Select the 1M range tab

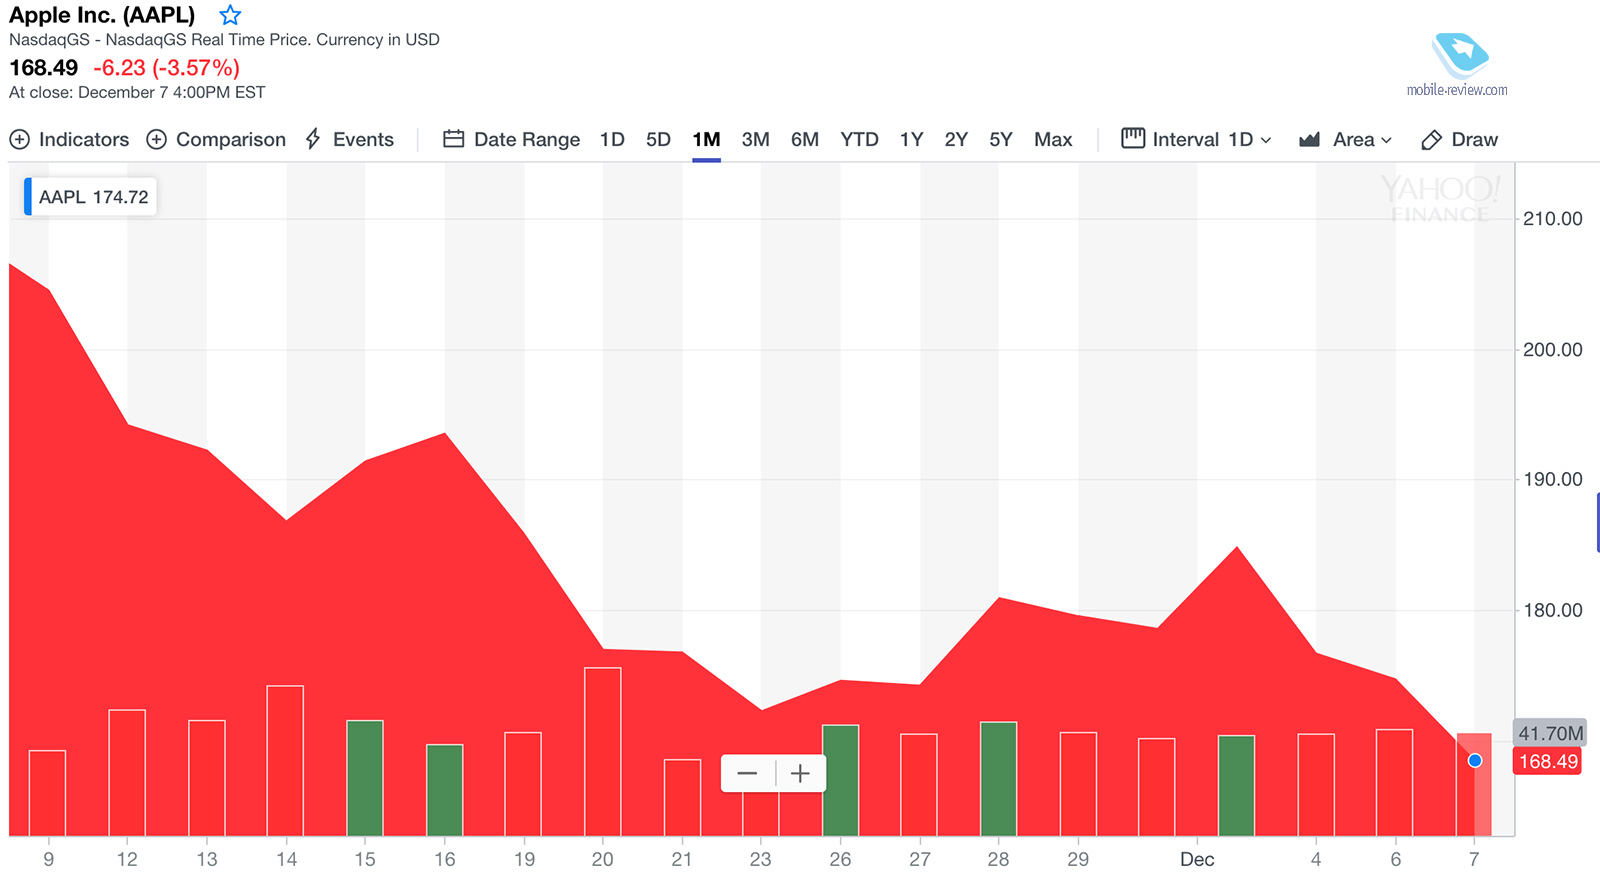[x=706, y=139]
